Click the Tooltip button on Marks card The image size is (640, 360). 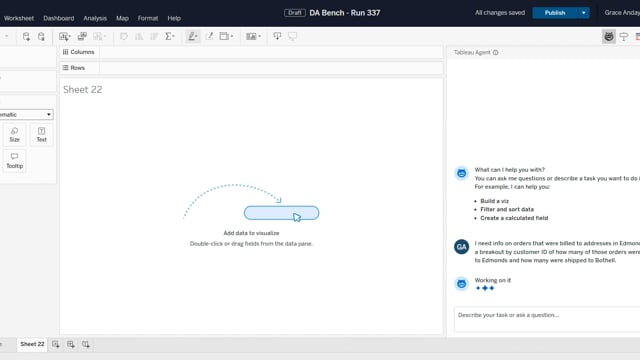(x=15, y=161)
